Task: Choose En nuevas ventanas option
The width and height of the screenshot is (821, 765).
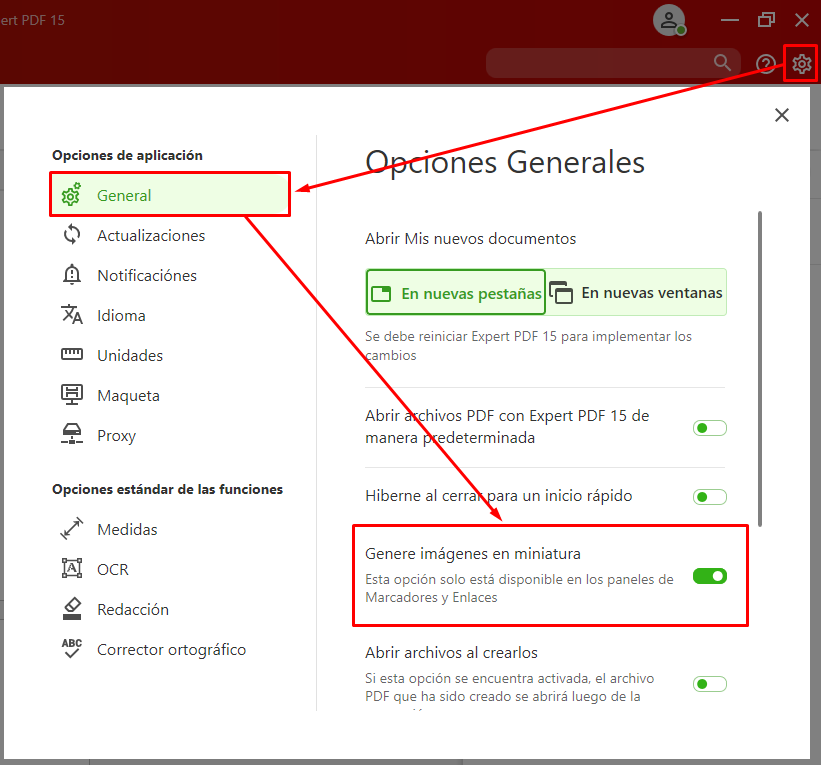Action: (x=636, y=292)
